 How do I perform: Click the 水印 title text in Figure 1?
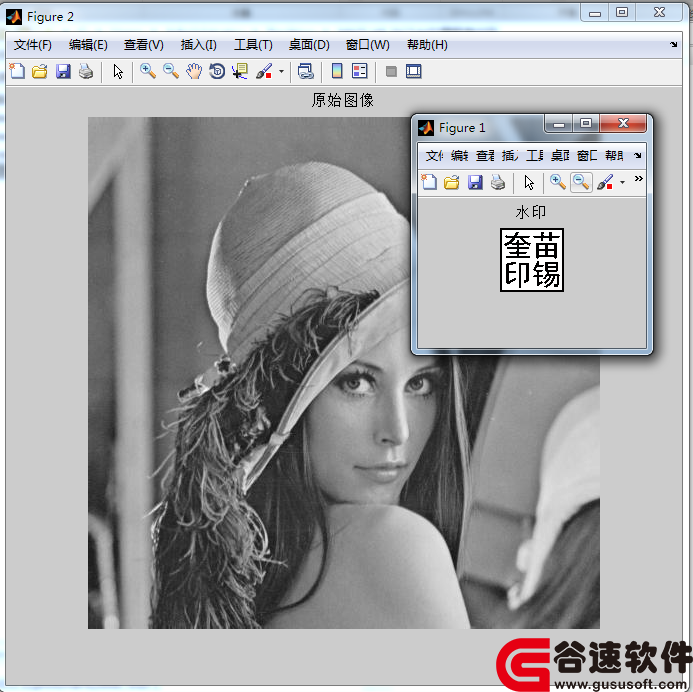coord(530,212)
